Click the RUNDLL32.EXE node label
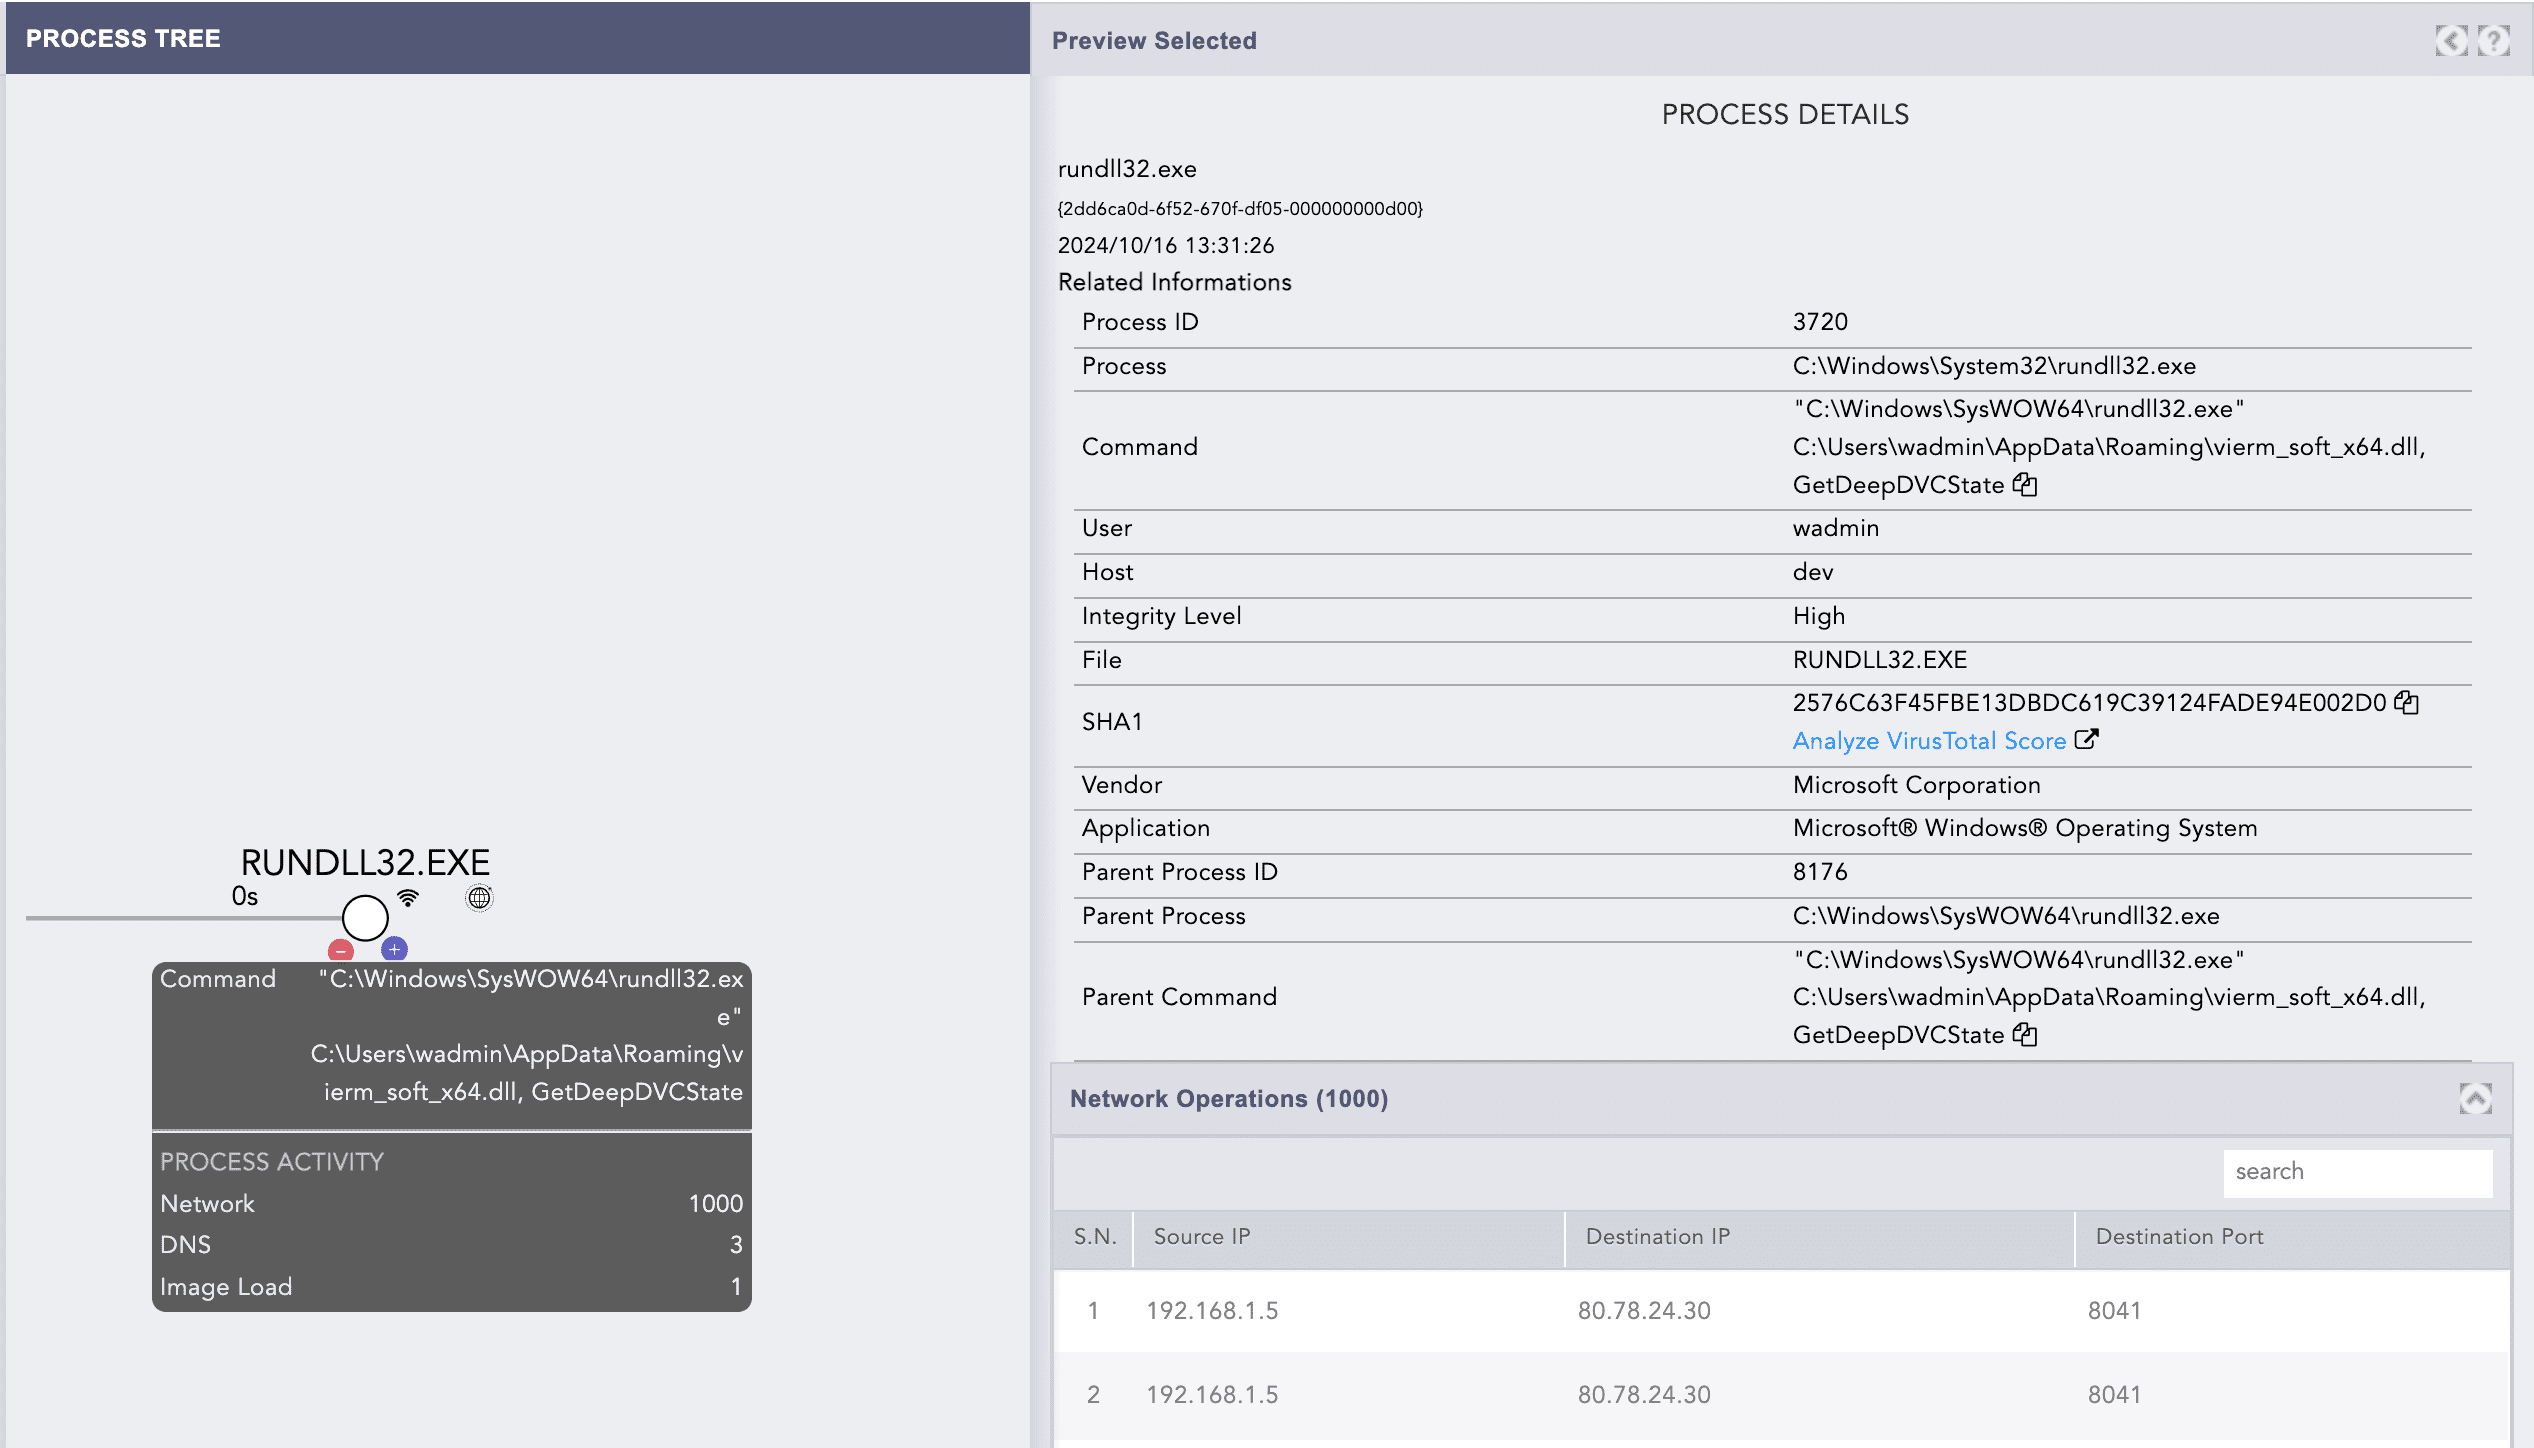 click(x=365, y=862)
